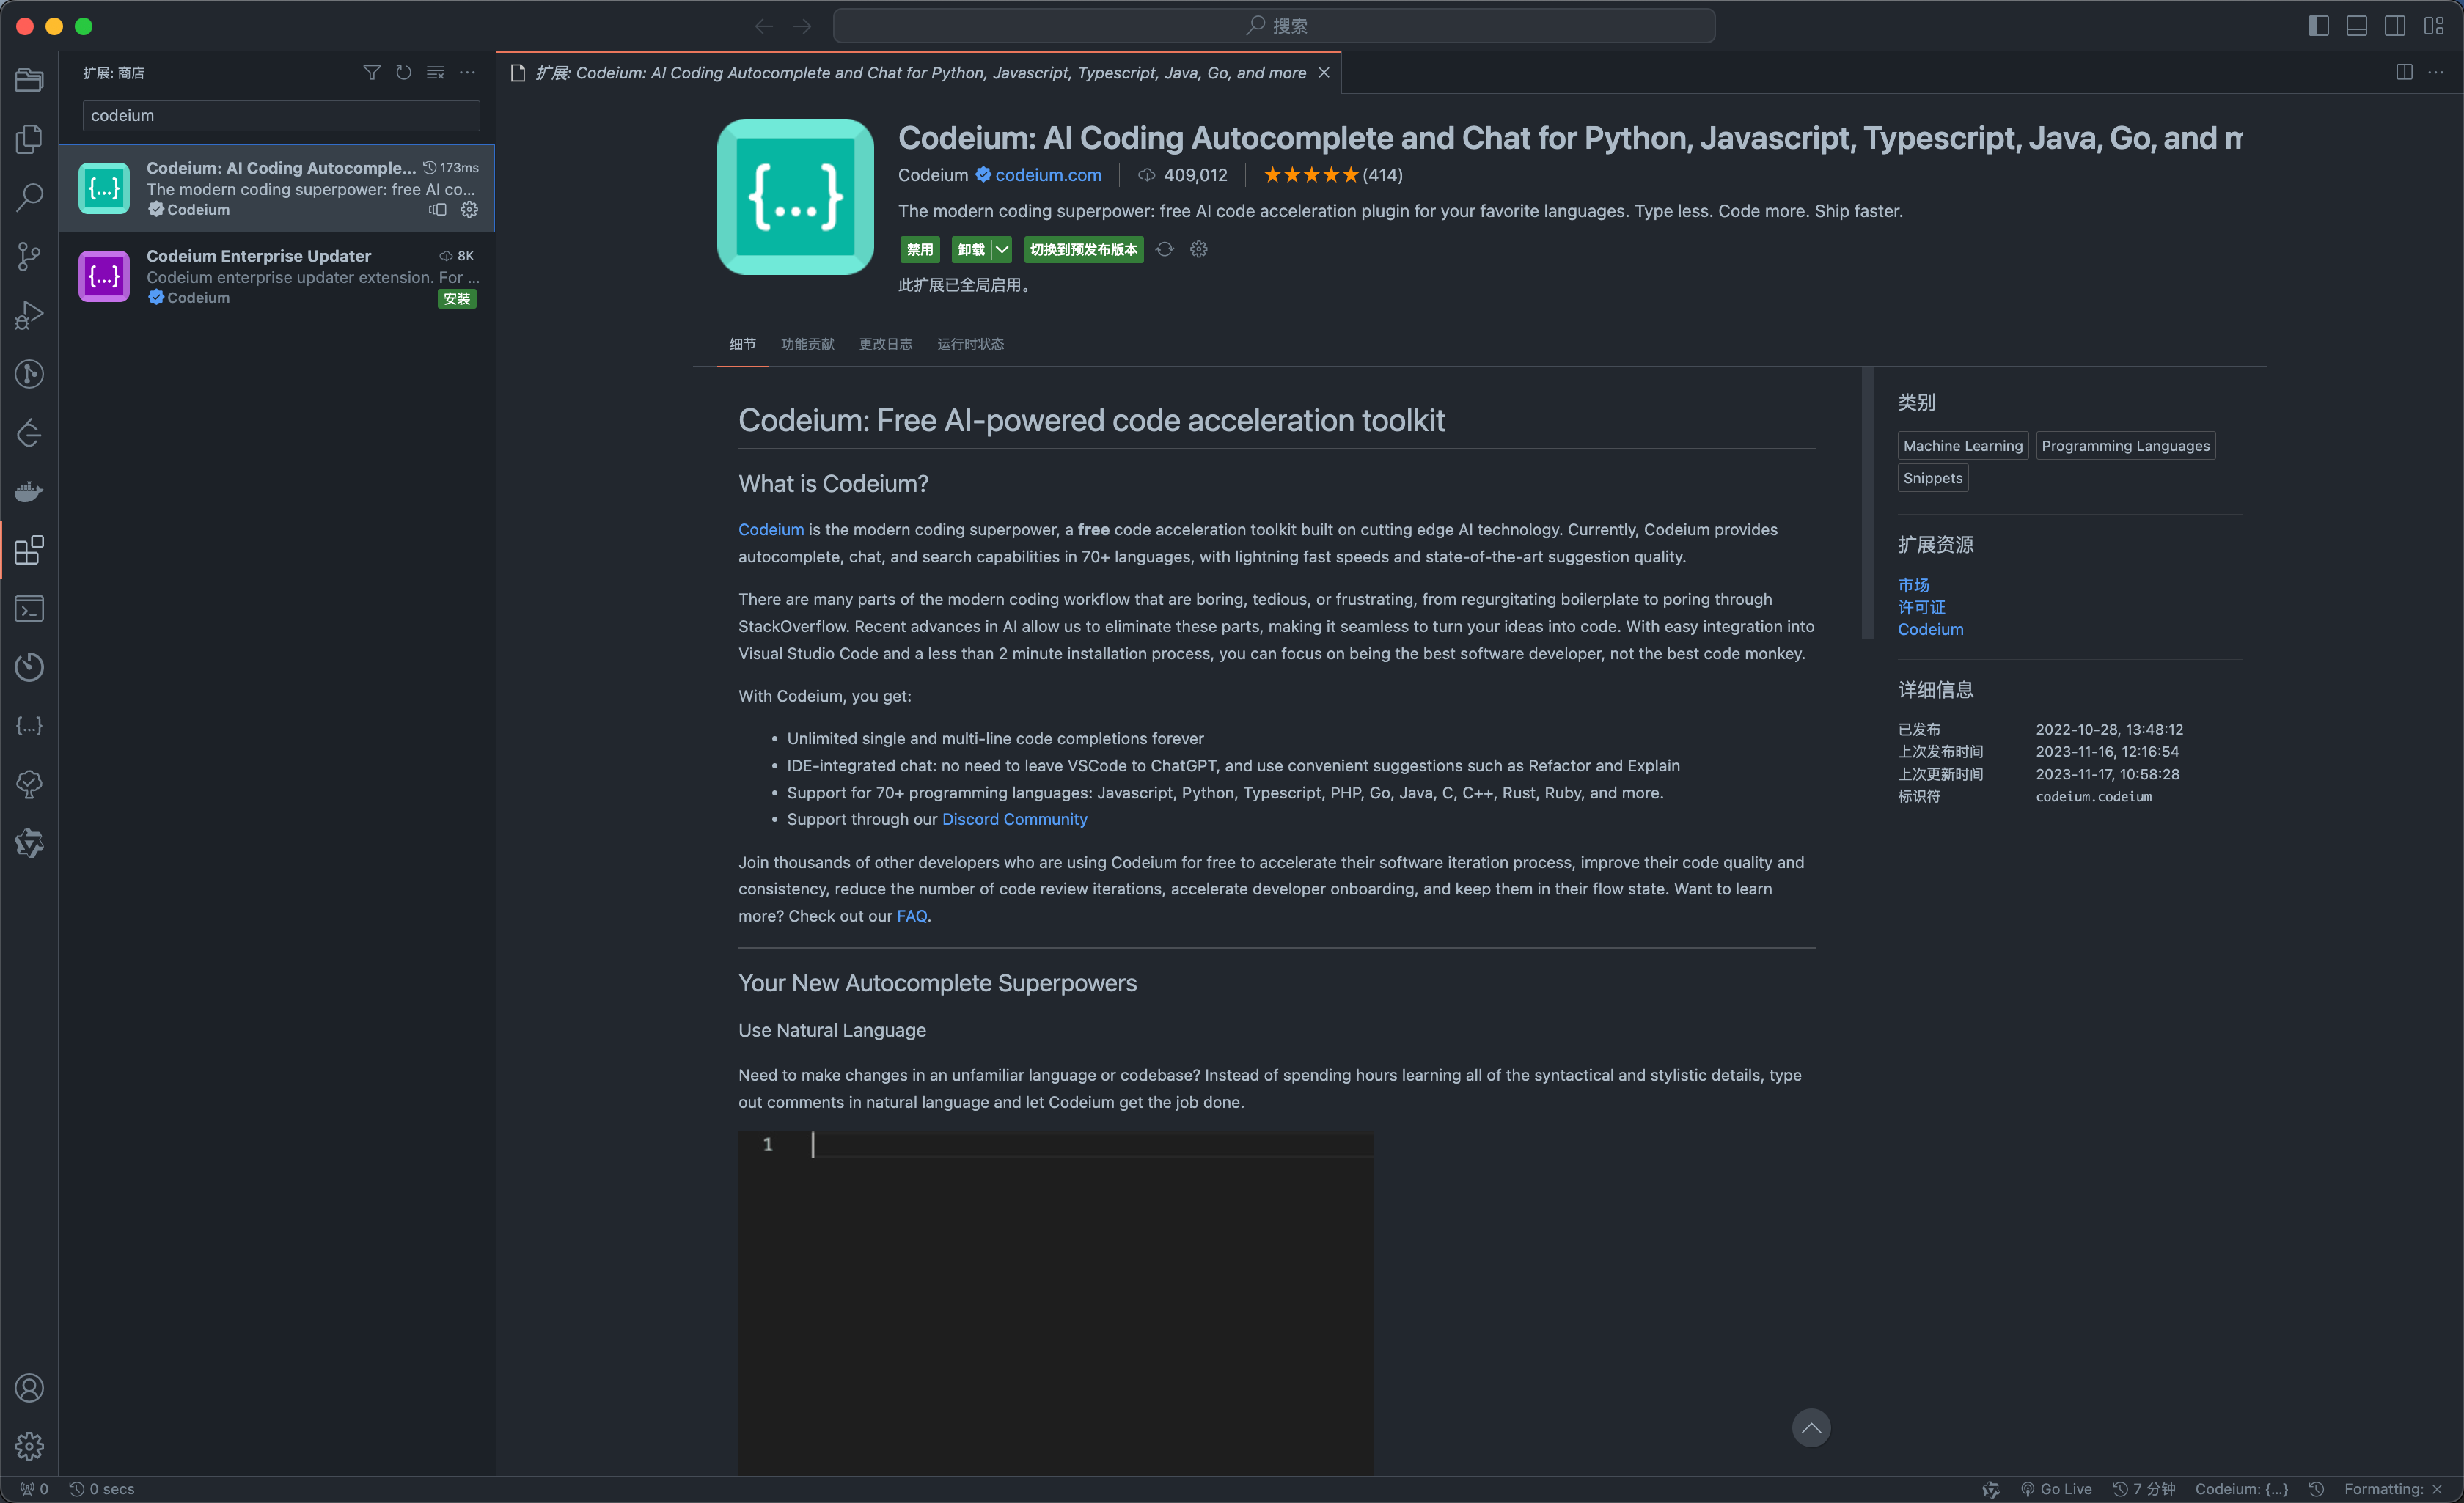The height and width of the screenshot is (1503, 2464).
Task: Switch to the 功能贡献 tab
Action: tap(807, 344)
